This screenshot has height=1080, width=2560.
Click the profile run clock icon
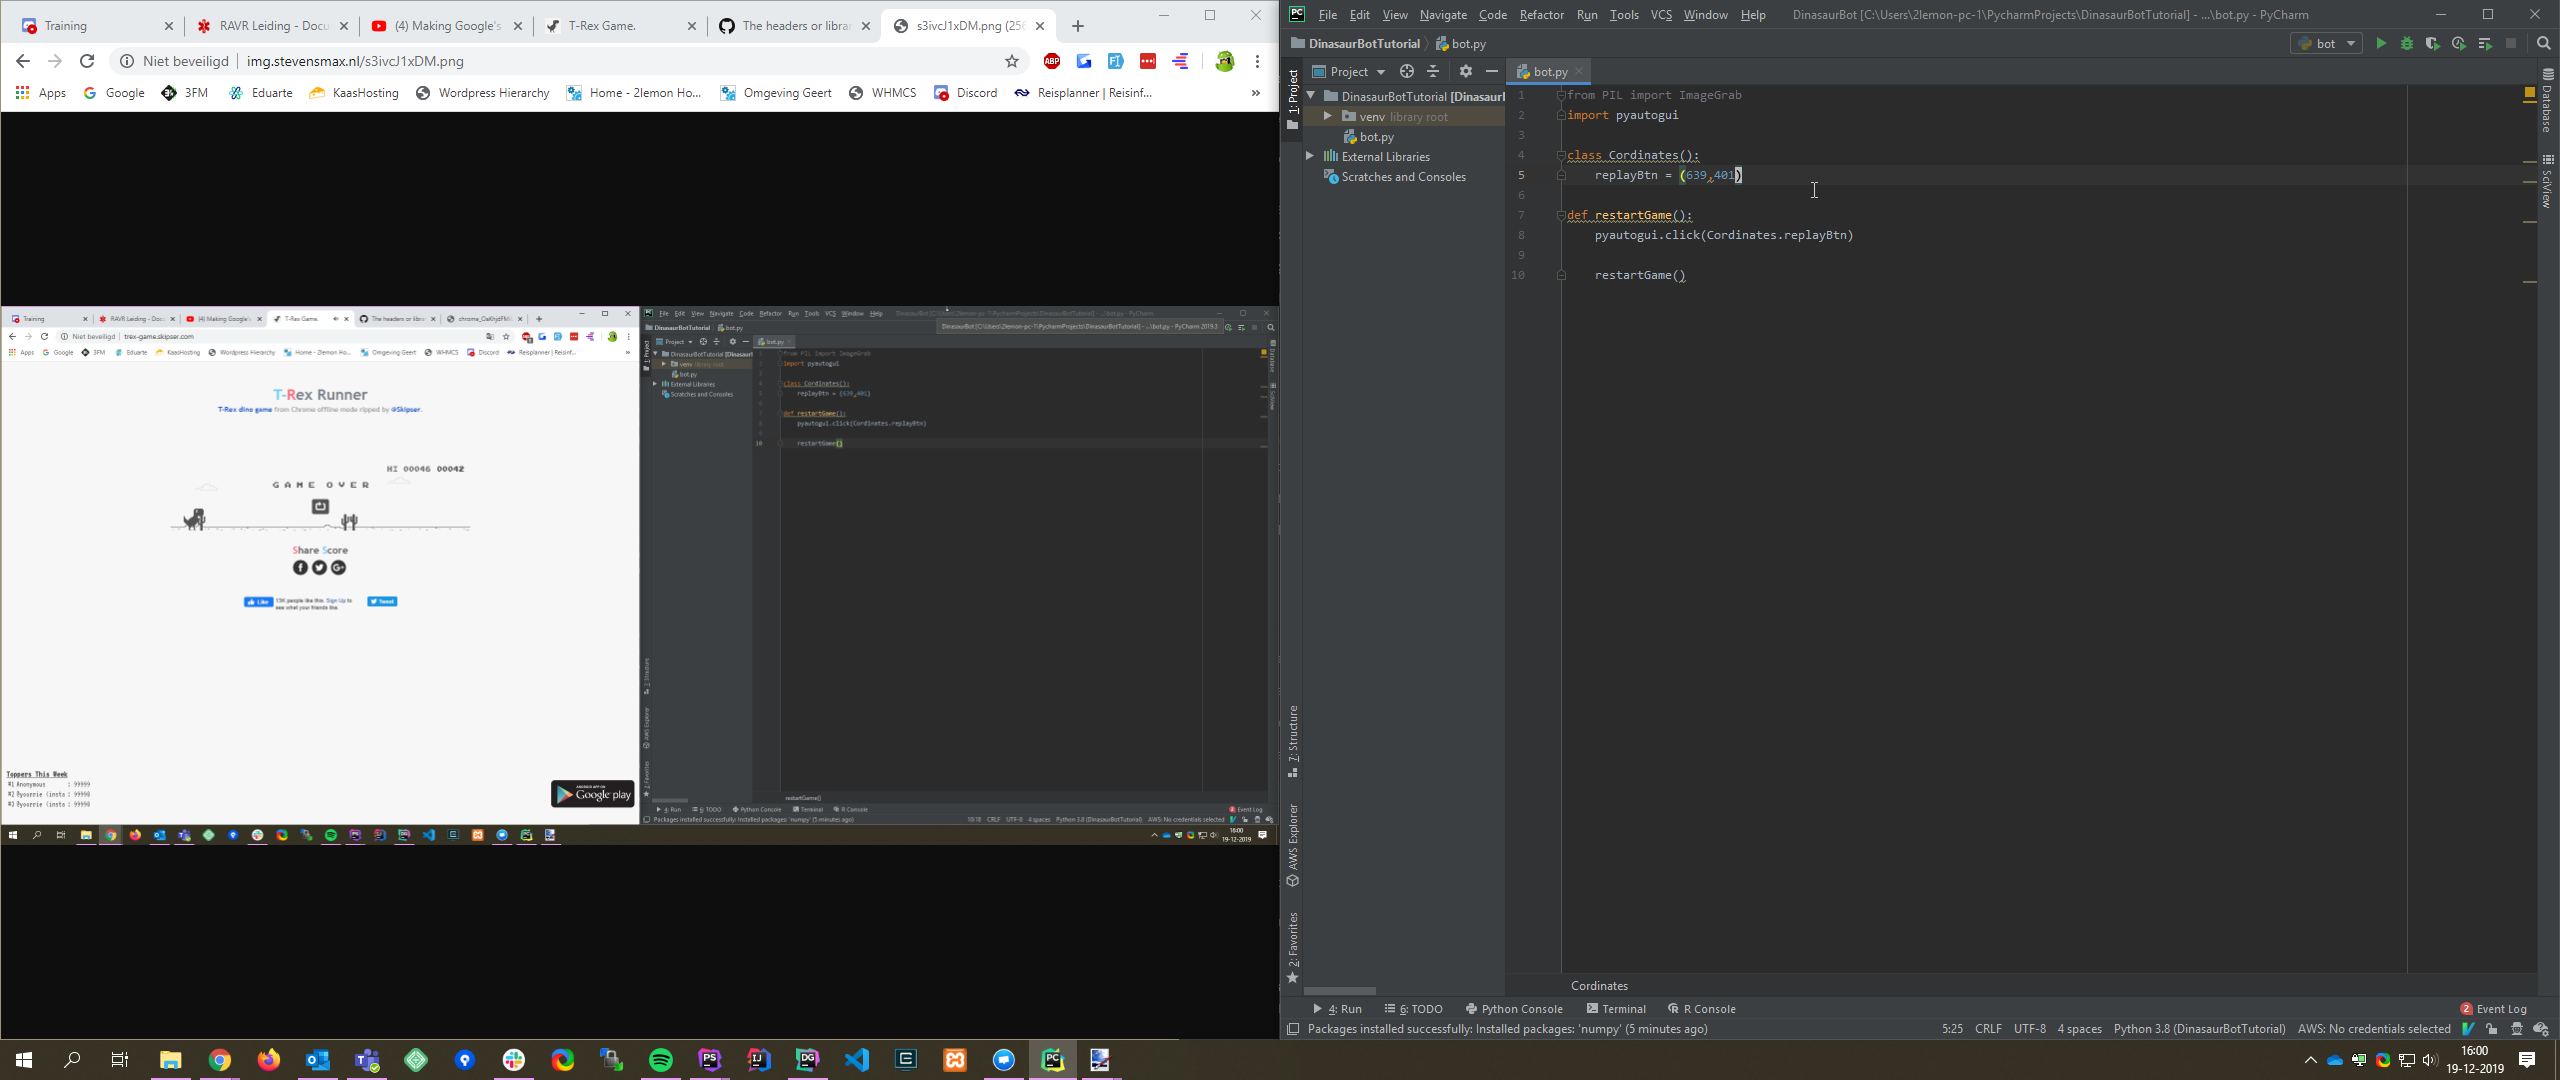pos(2459,44)
